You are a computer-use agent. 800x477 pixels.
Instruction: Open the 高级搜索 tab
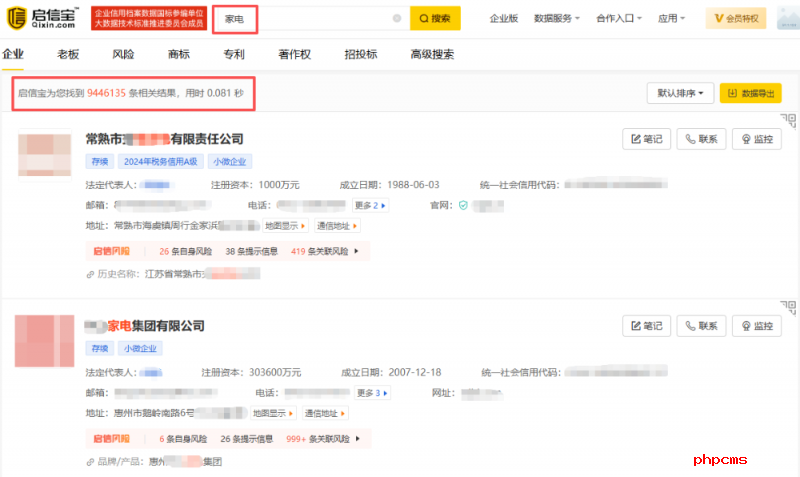coord(432,54)
